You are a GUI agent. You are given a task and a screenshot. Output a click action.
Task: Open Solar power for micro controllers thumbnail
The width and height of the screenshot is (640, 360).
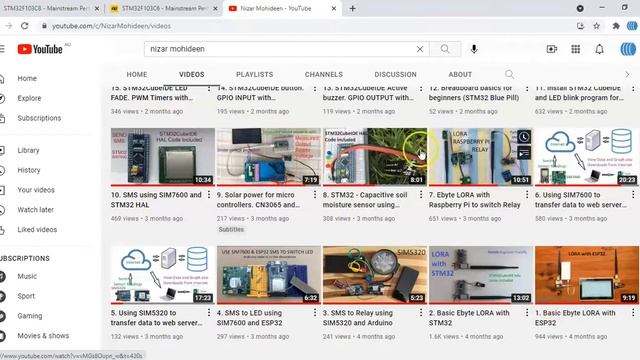coord(269,157)
